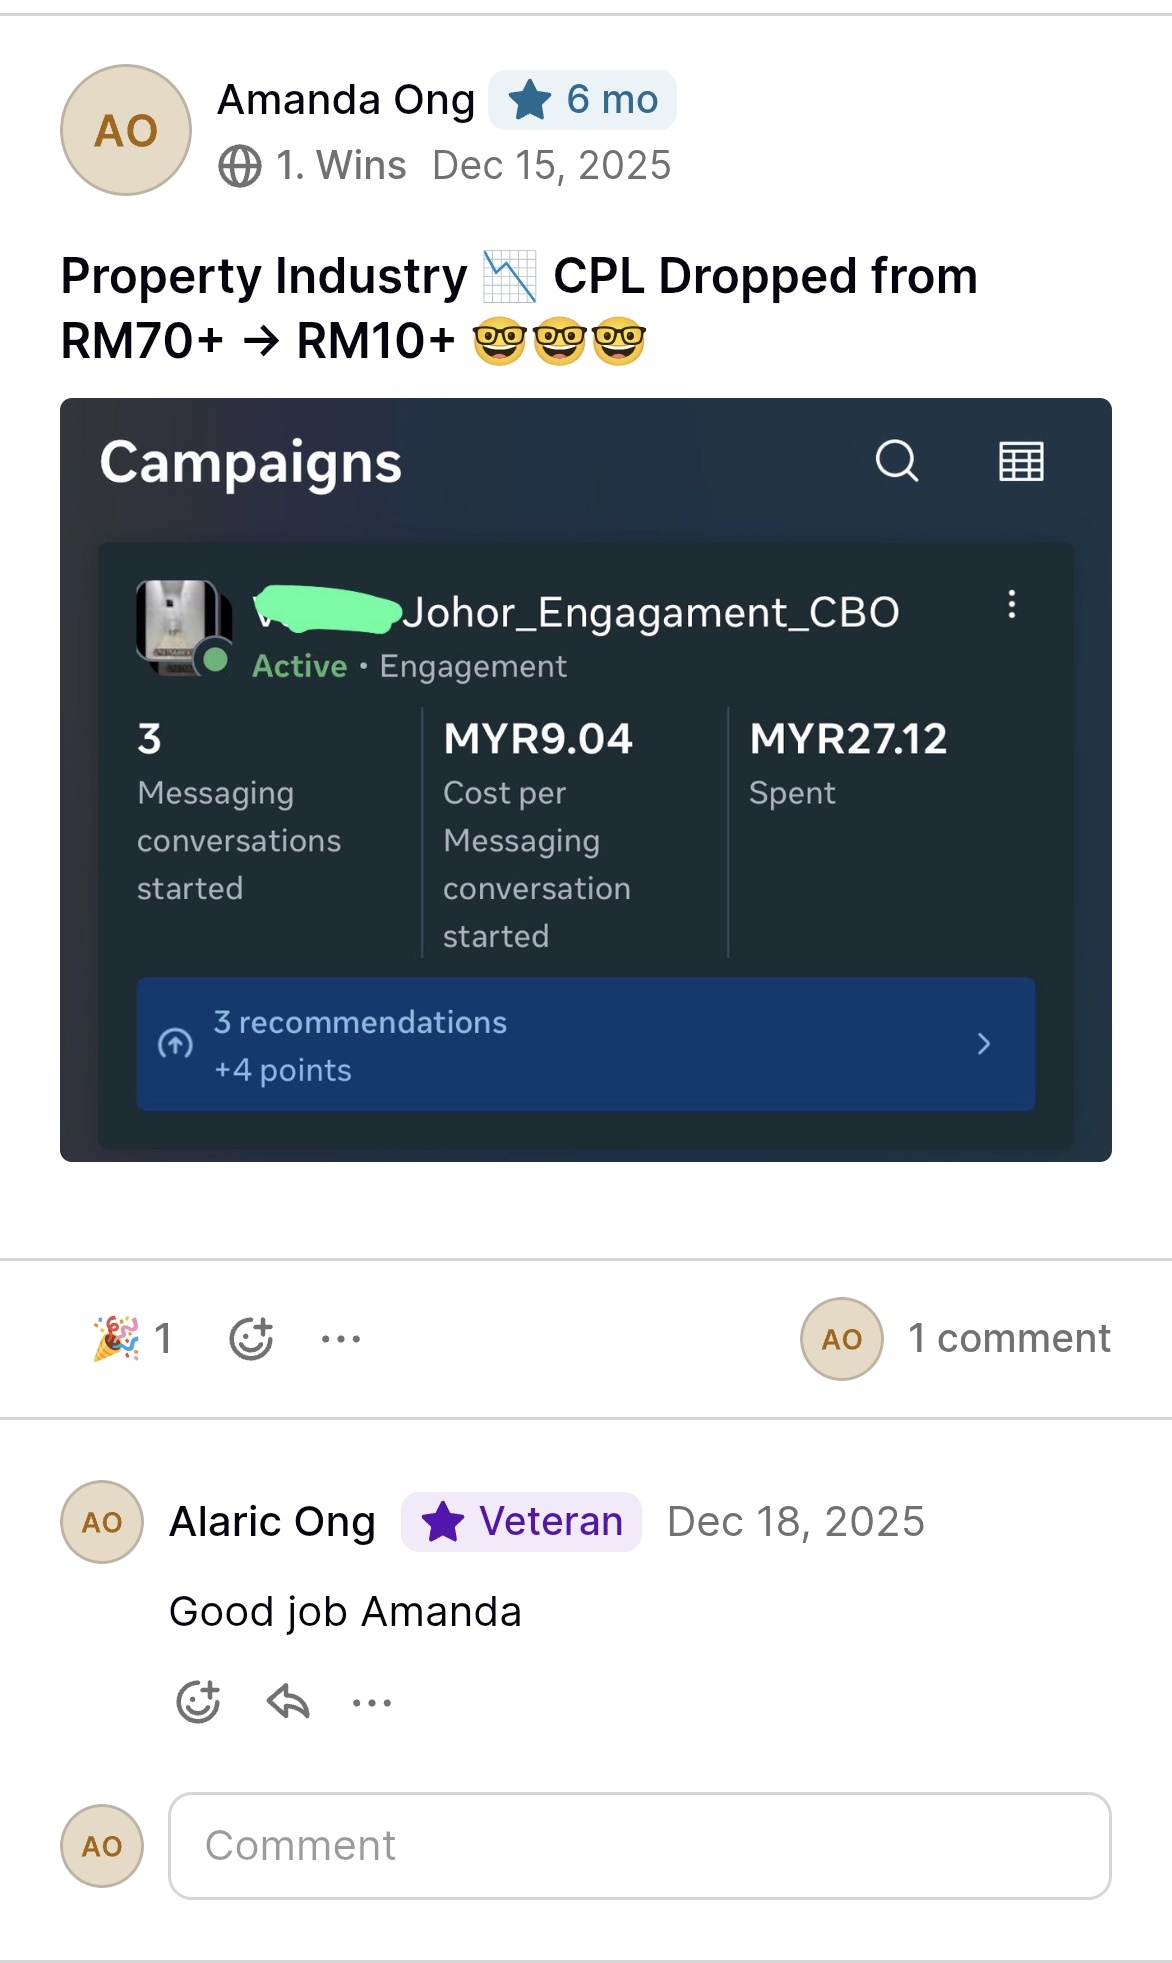
Task: Click the 1 comment link
Action: 1009,1338
